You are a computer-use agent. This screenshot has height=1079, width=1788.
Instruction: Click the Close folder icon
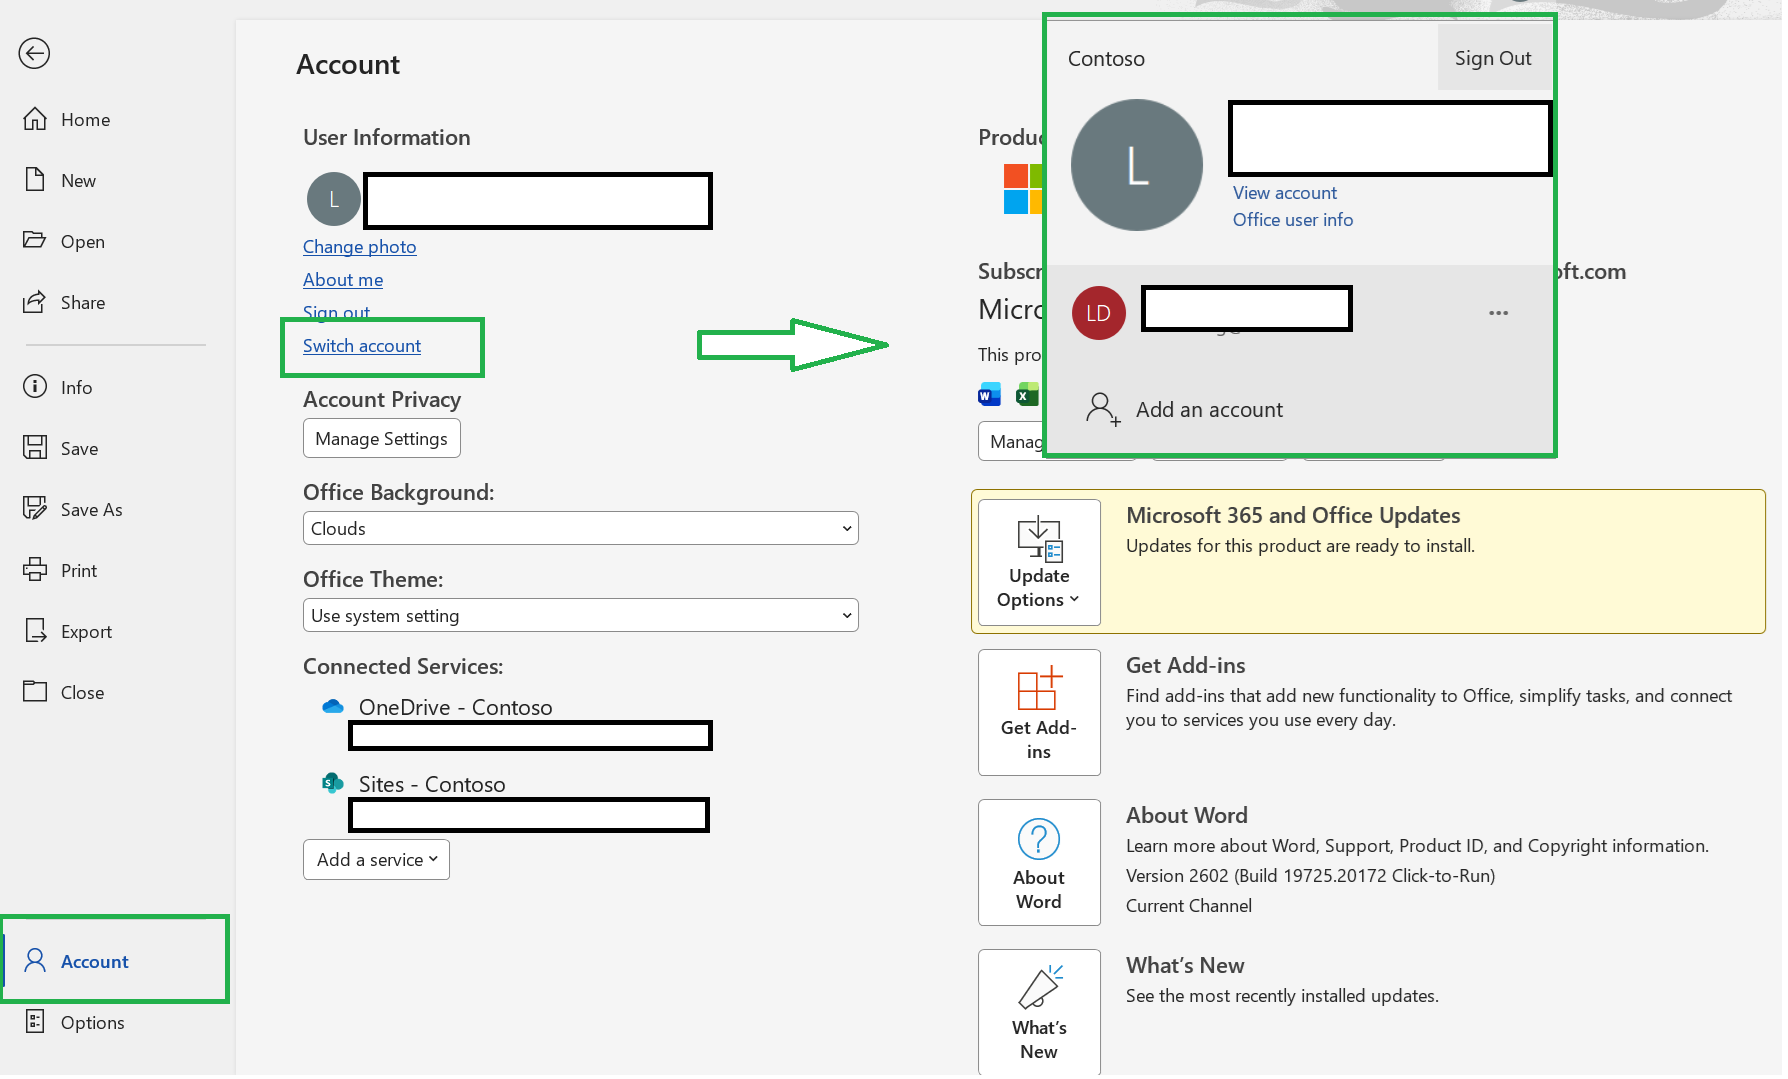[x=35, y=691]
